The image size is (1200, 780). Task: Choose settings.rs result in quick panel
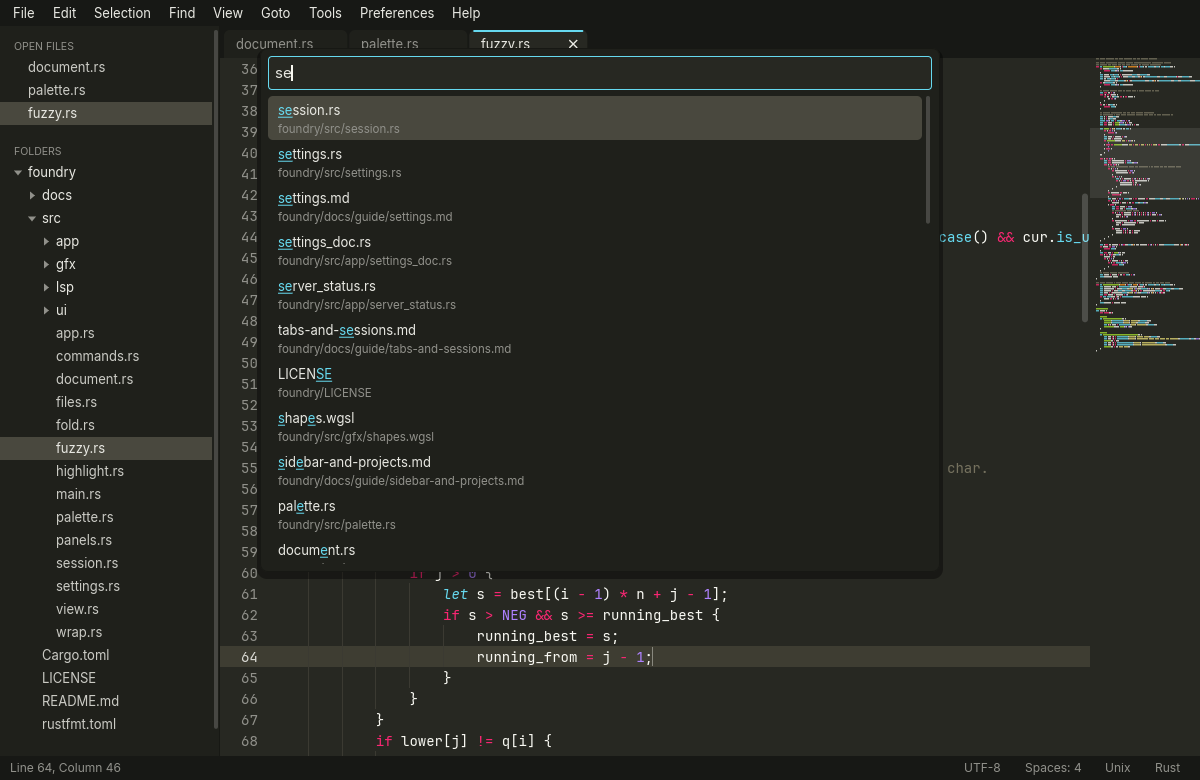(x=595, y=162)
